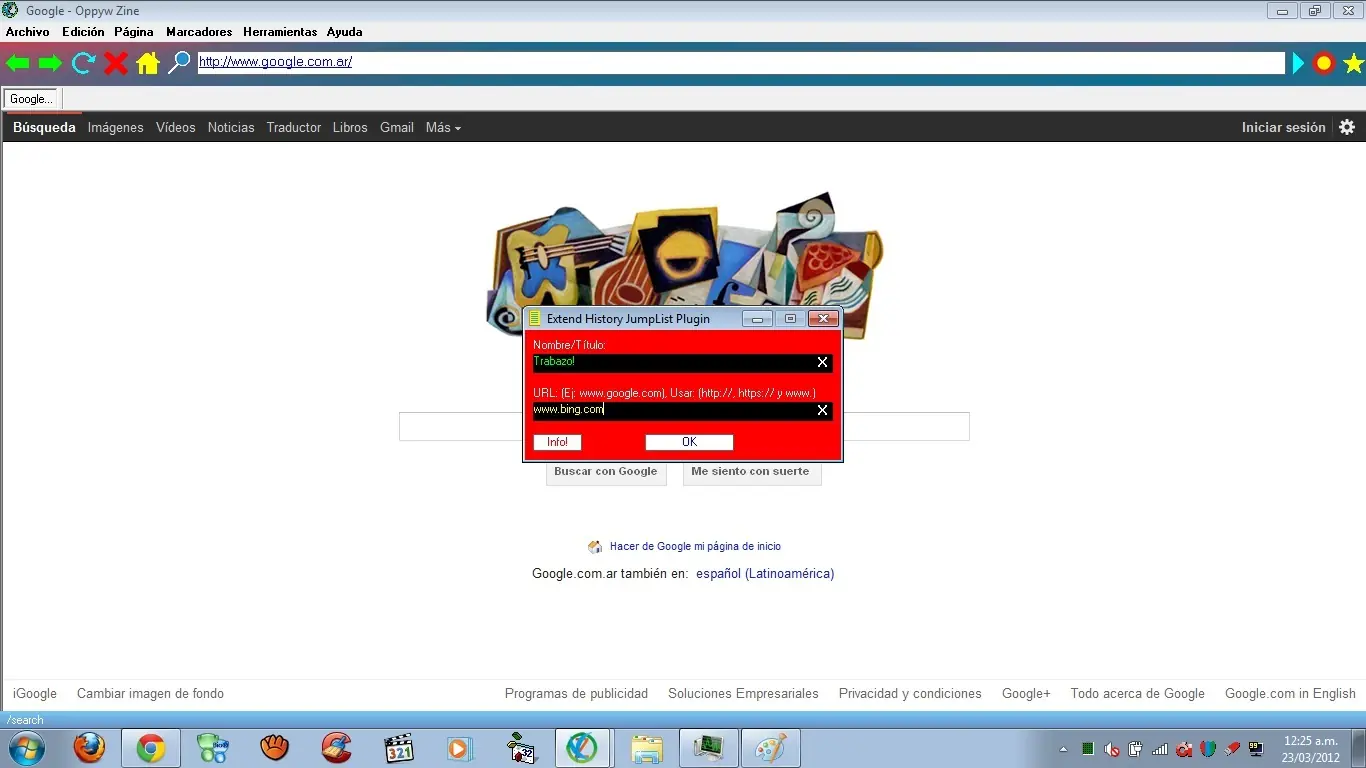Screen dimensions: 1366x768
Task: Switch to español (Latinoamérica)
Action: pyautogui.click(x=765, y=574)
